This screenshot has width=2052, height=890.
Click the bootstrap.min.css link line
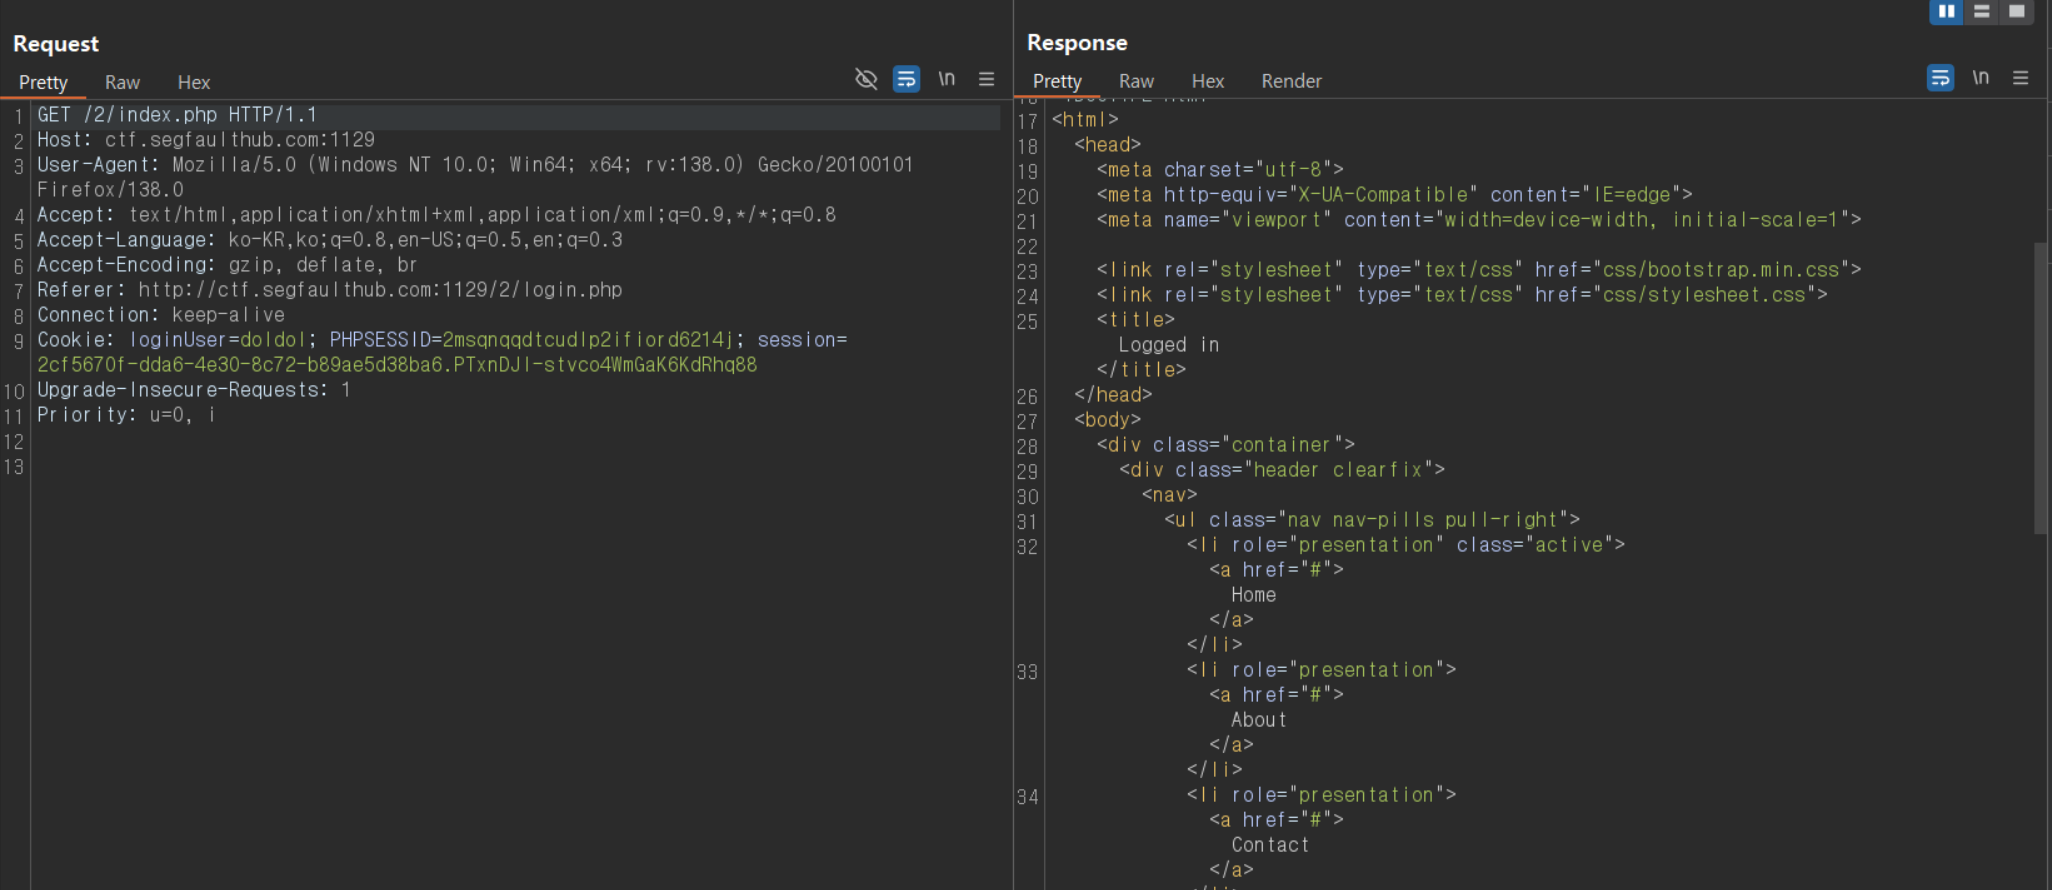1479,270
